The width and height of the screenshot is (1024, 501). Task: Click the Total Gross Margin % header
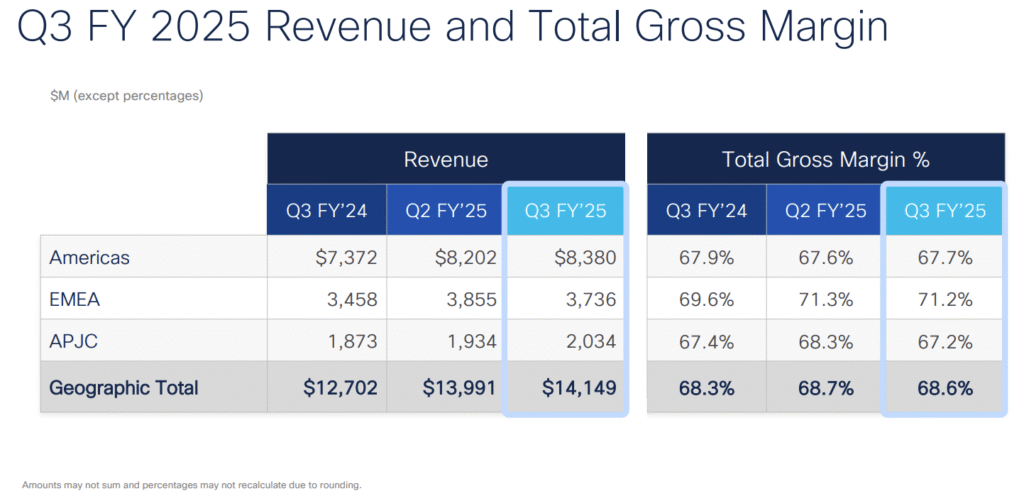click(825, 159)
